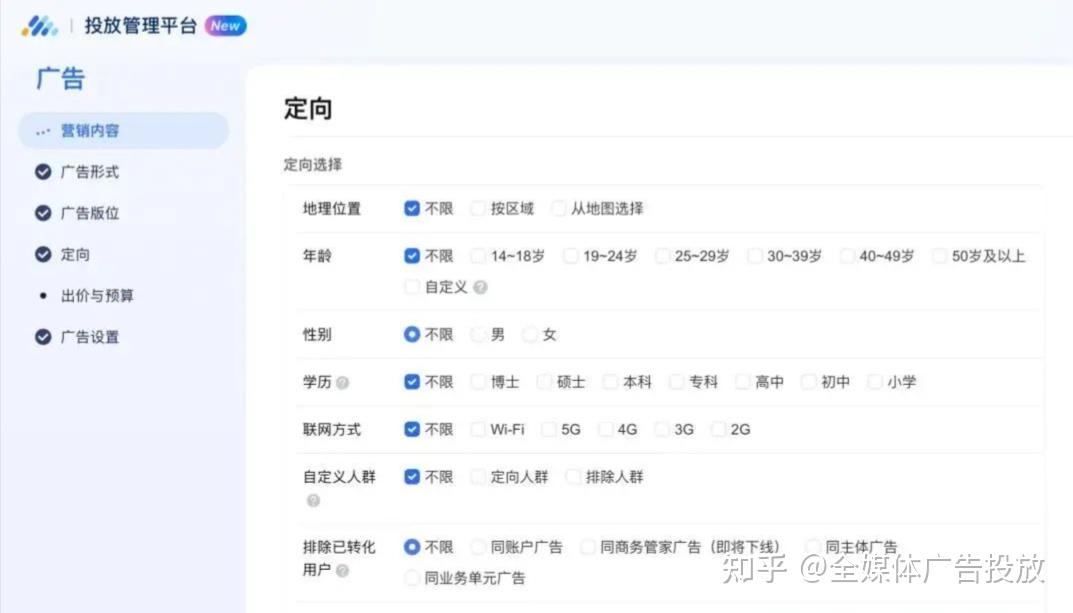This screenshot has width=1073, height=613.
Task: Go to the 广告设置 step
Action: point(90,337)
